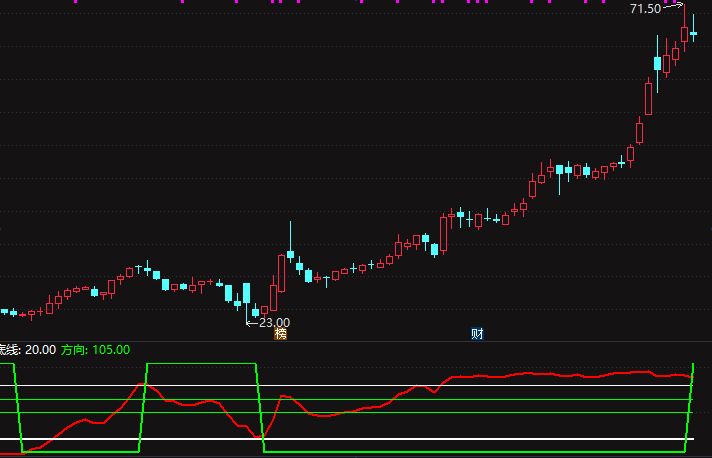Click the last cyan candlestick on the right
This screenshot has width=712, height=458.
(x=693, y=28)
